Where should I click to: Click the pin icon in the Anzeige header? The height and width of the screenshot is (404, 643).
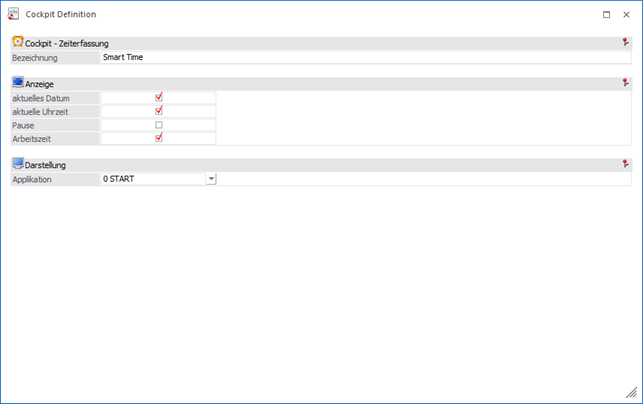coord(625,83)
